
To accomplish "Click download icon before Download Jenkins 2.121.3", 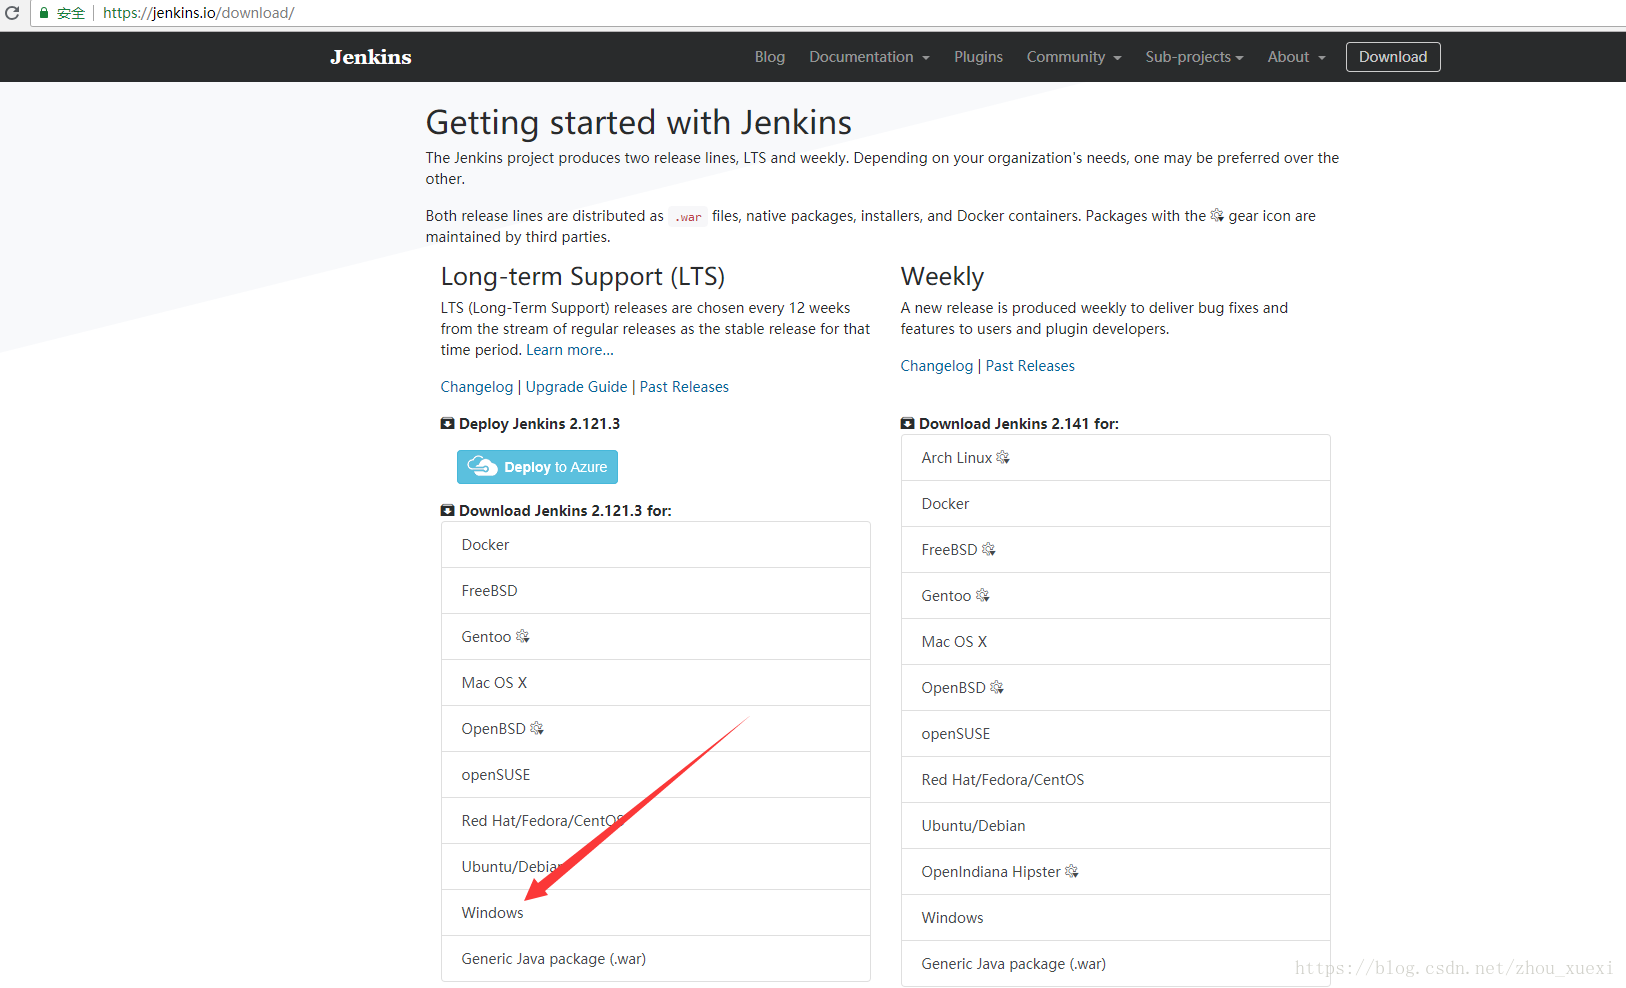I will point(447,510).
